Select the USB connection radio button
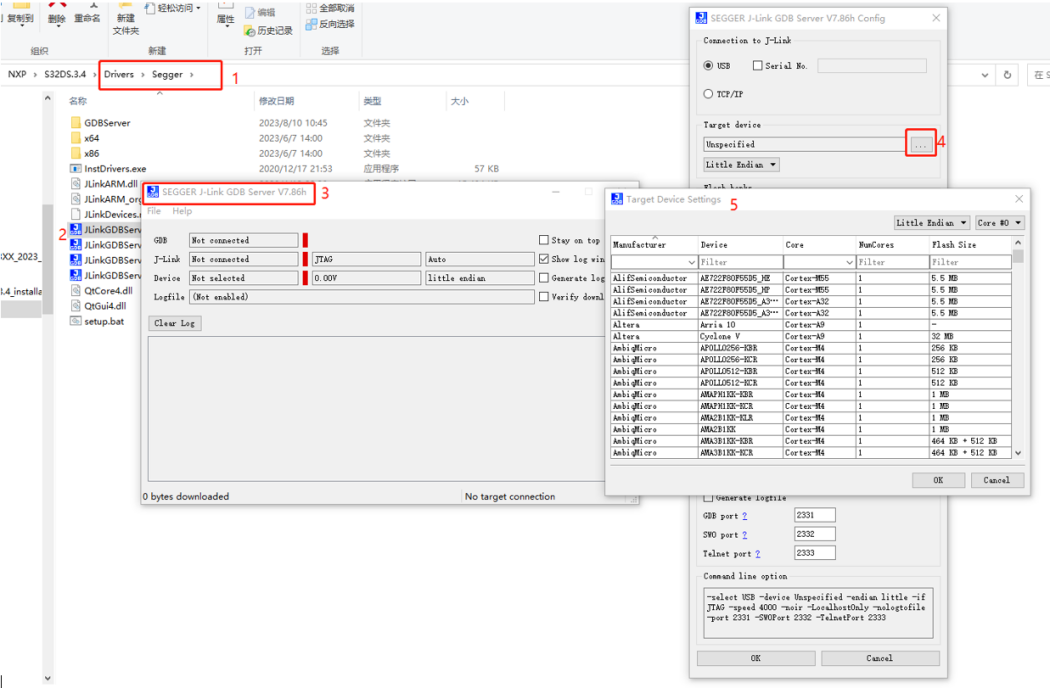 coord(709,66)
